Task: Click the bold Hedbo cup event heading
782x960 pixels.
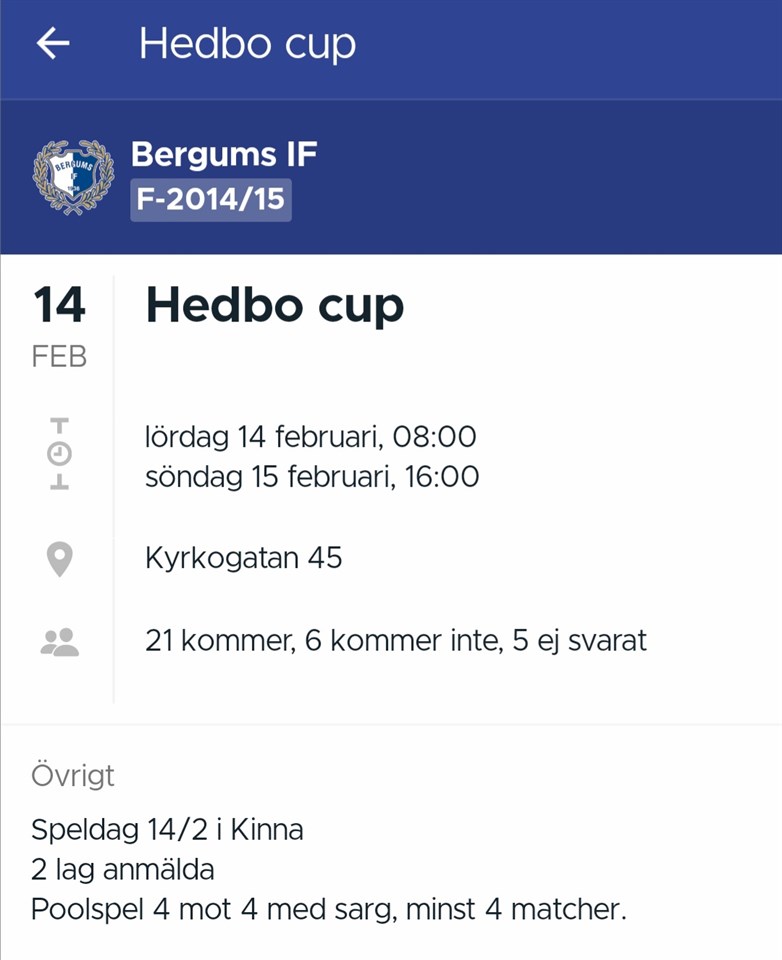Action: (275, 306)
